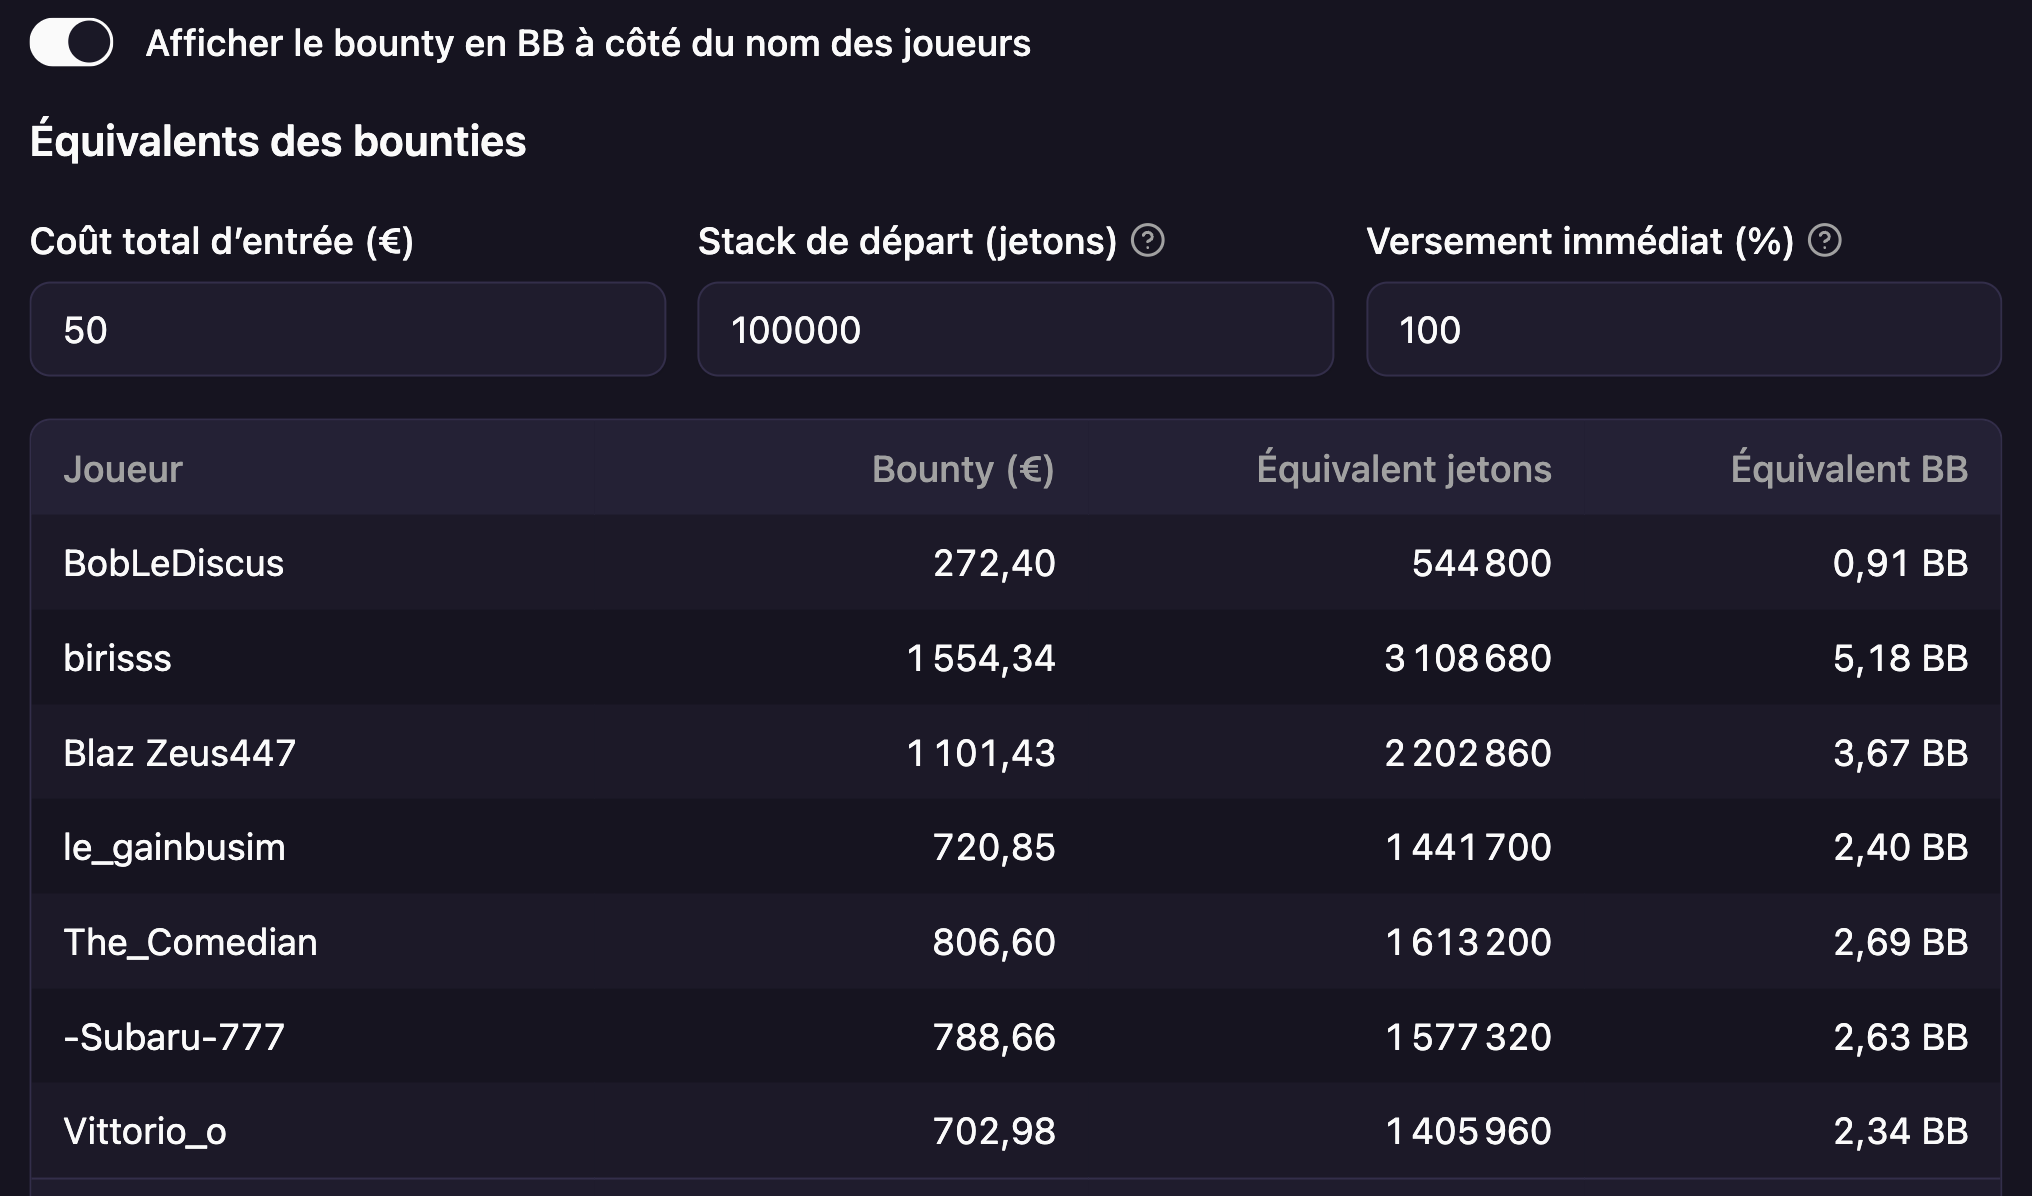Click the Équivalents des bounties heading
Image resolution: width=2032 pixels, height=1196 pixels.
(x=278, y=141)
